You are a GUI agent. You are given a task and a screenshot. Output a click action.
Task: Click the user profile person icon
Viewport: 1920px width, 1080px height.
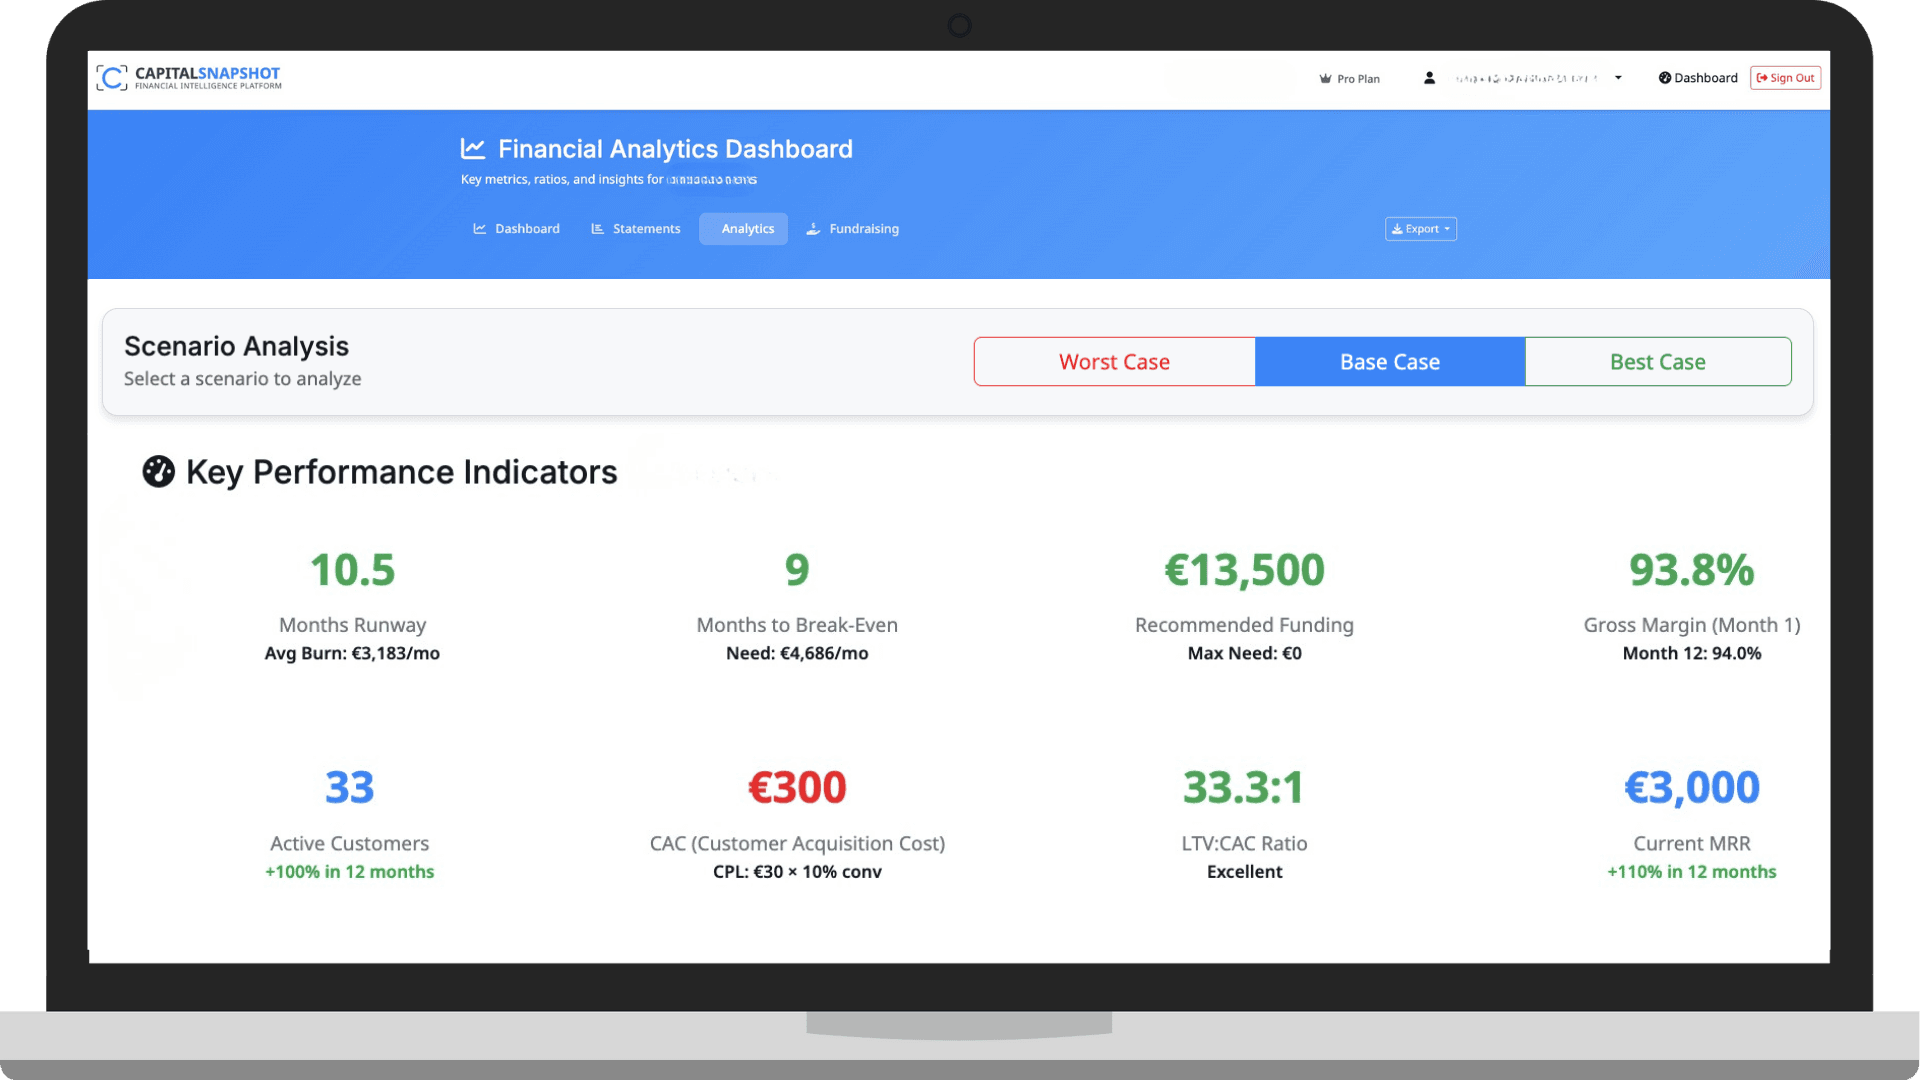1429,78
